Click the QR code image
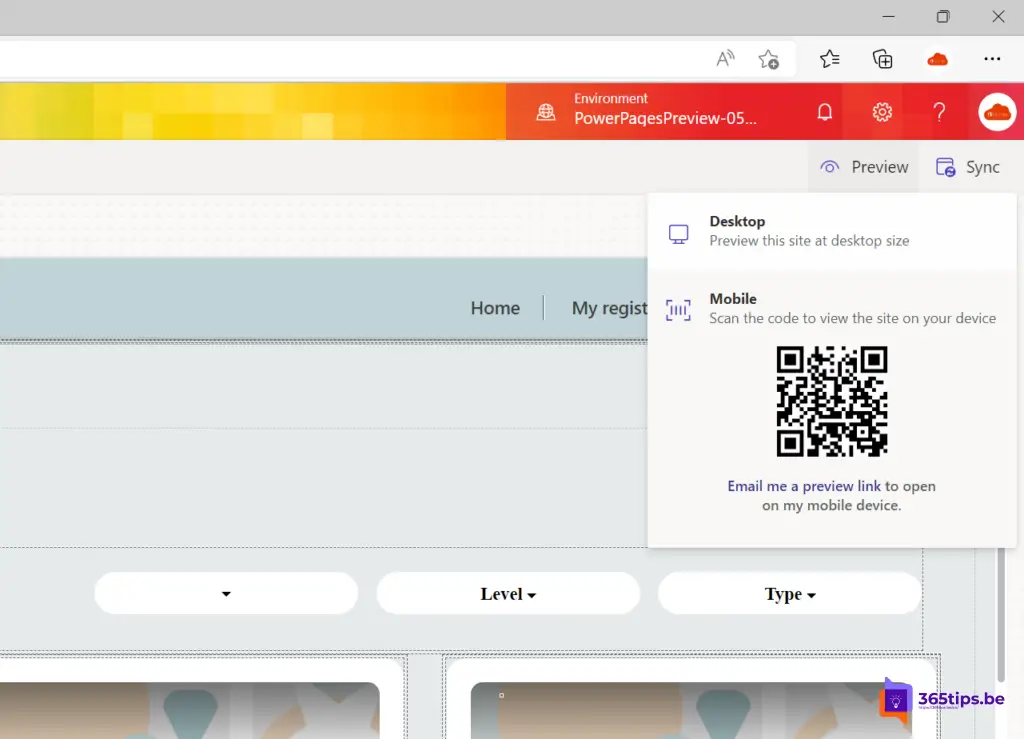Screen dimensions: 1024x739 pyautogui.click(x=832, y=402)
